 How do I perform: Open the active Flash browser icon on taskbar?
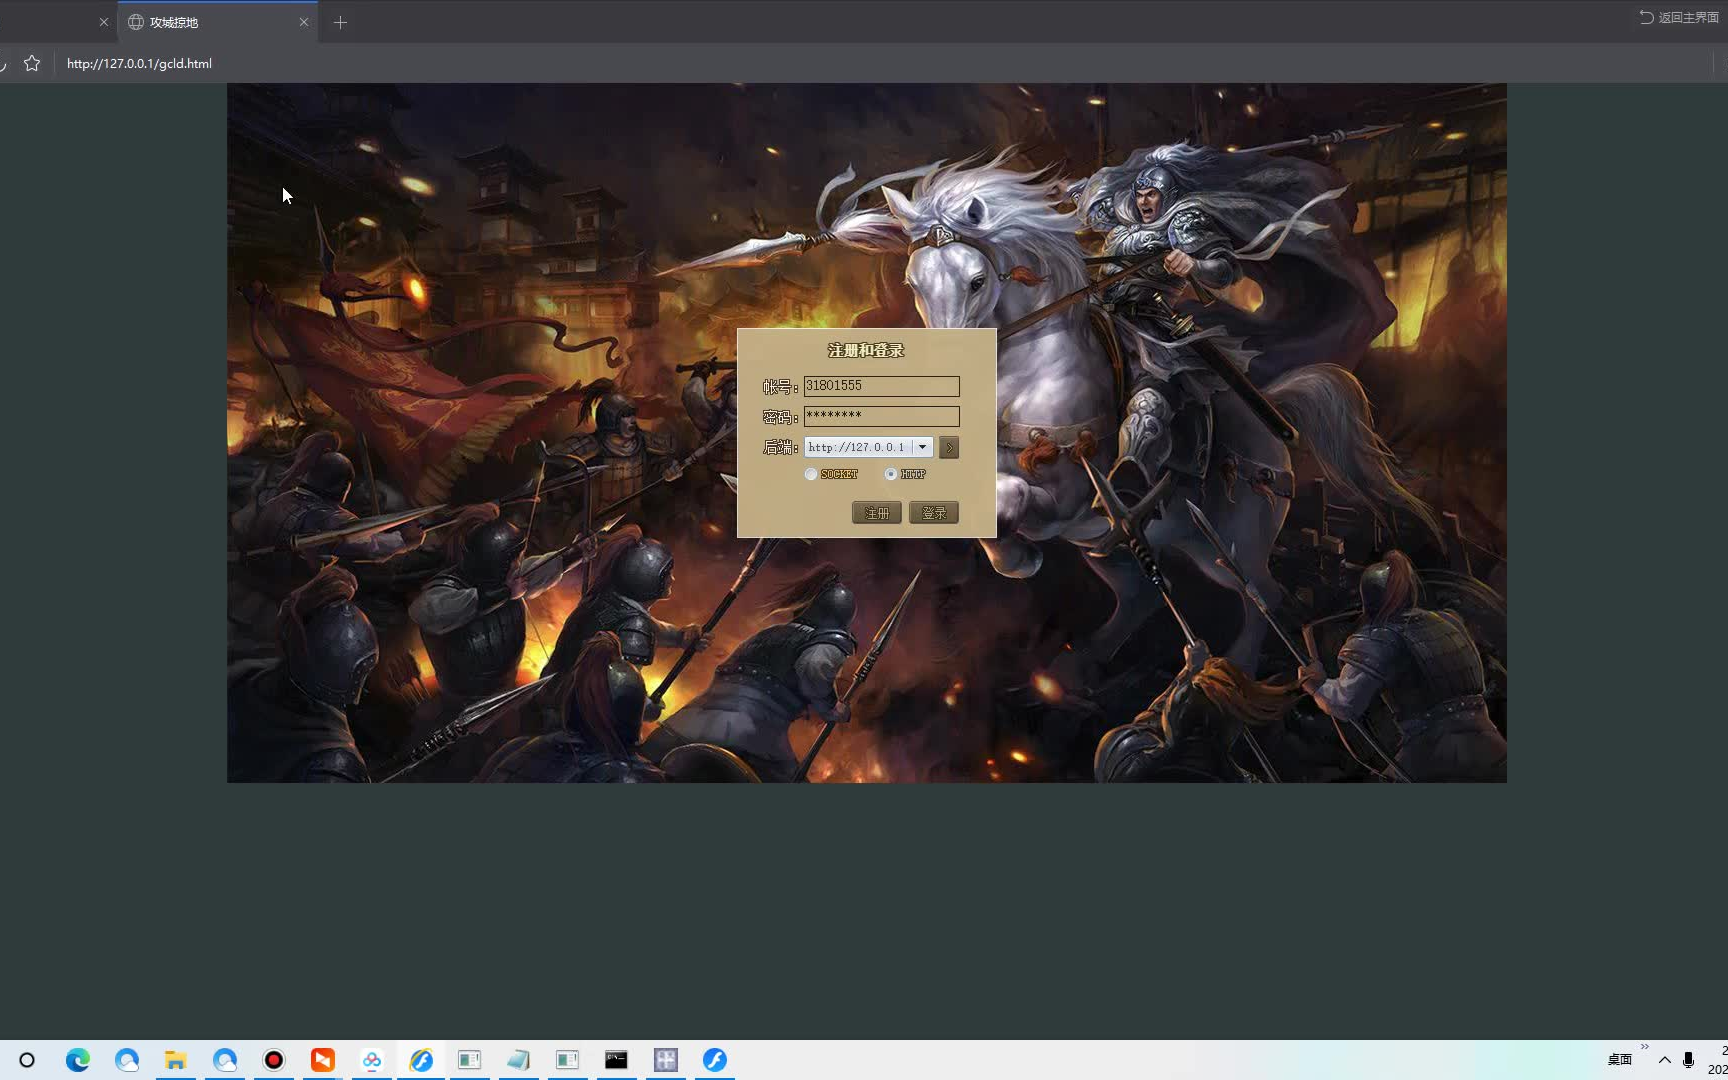click(x=421, y=1060)
